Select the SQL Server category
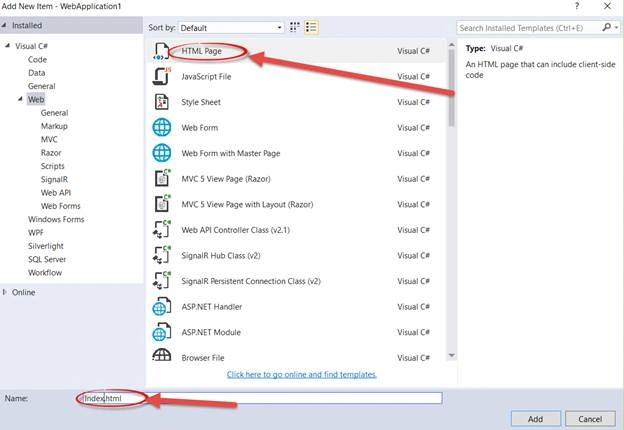Viewport: 624px width, 430px height. pyautogui.click(x=47, y=259)
